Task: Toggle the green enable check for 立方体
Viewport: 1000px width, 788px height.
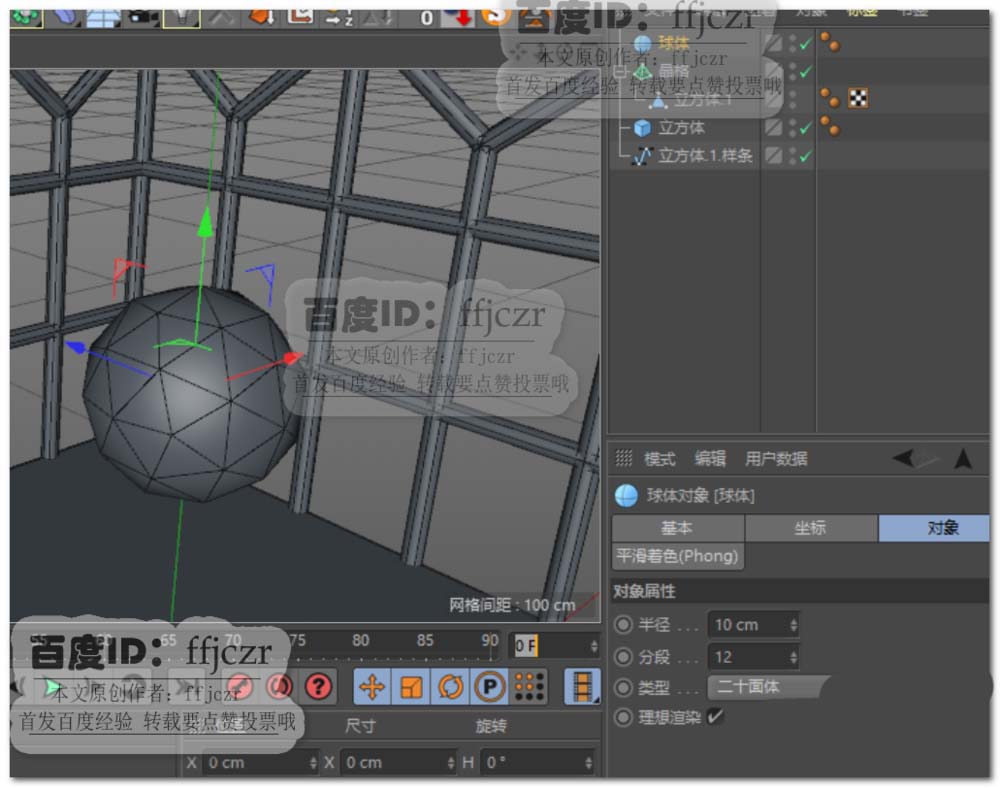Action: click(805, 128)
